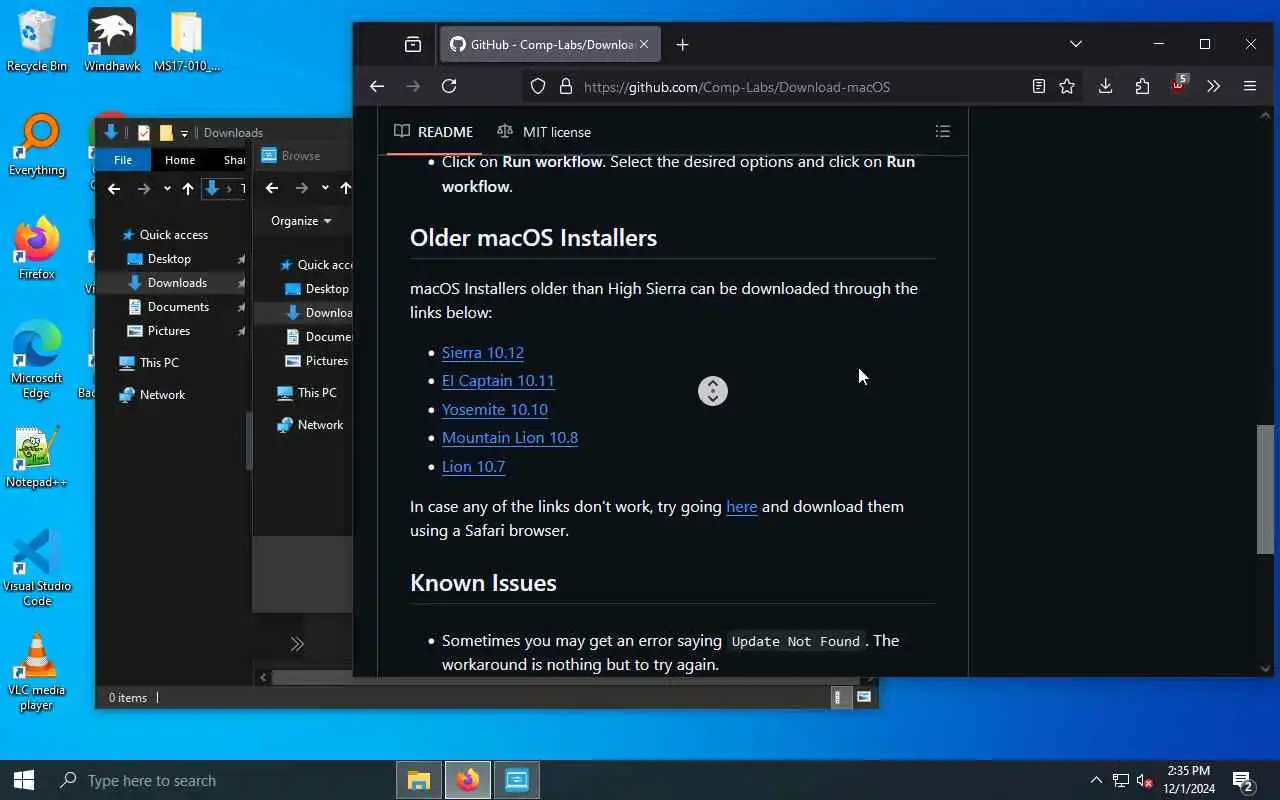The width and height of the screenshot is (1280, 800).
Task: Click the Windows taskbar search box
Action: tap(224, 780)
